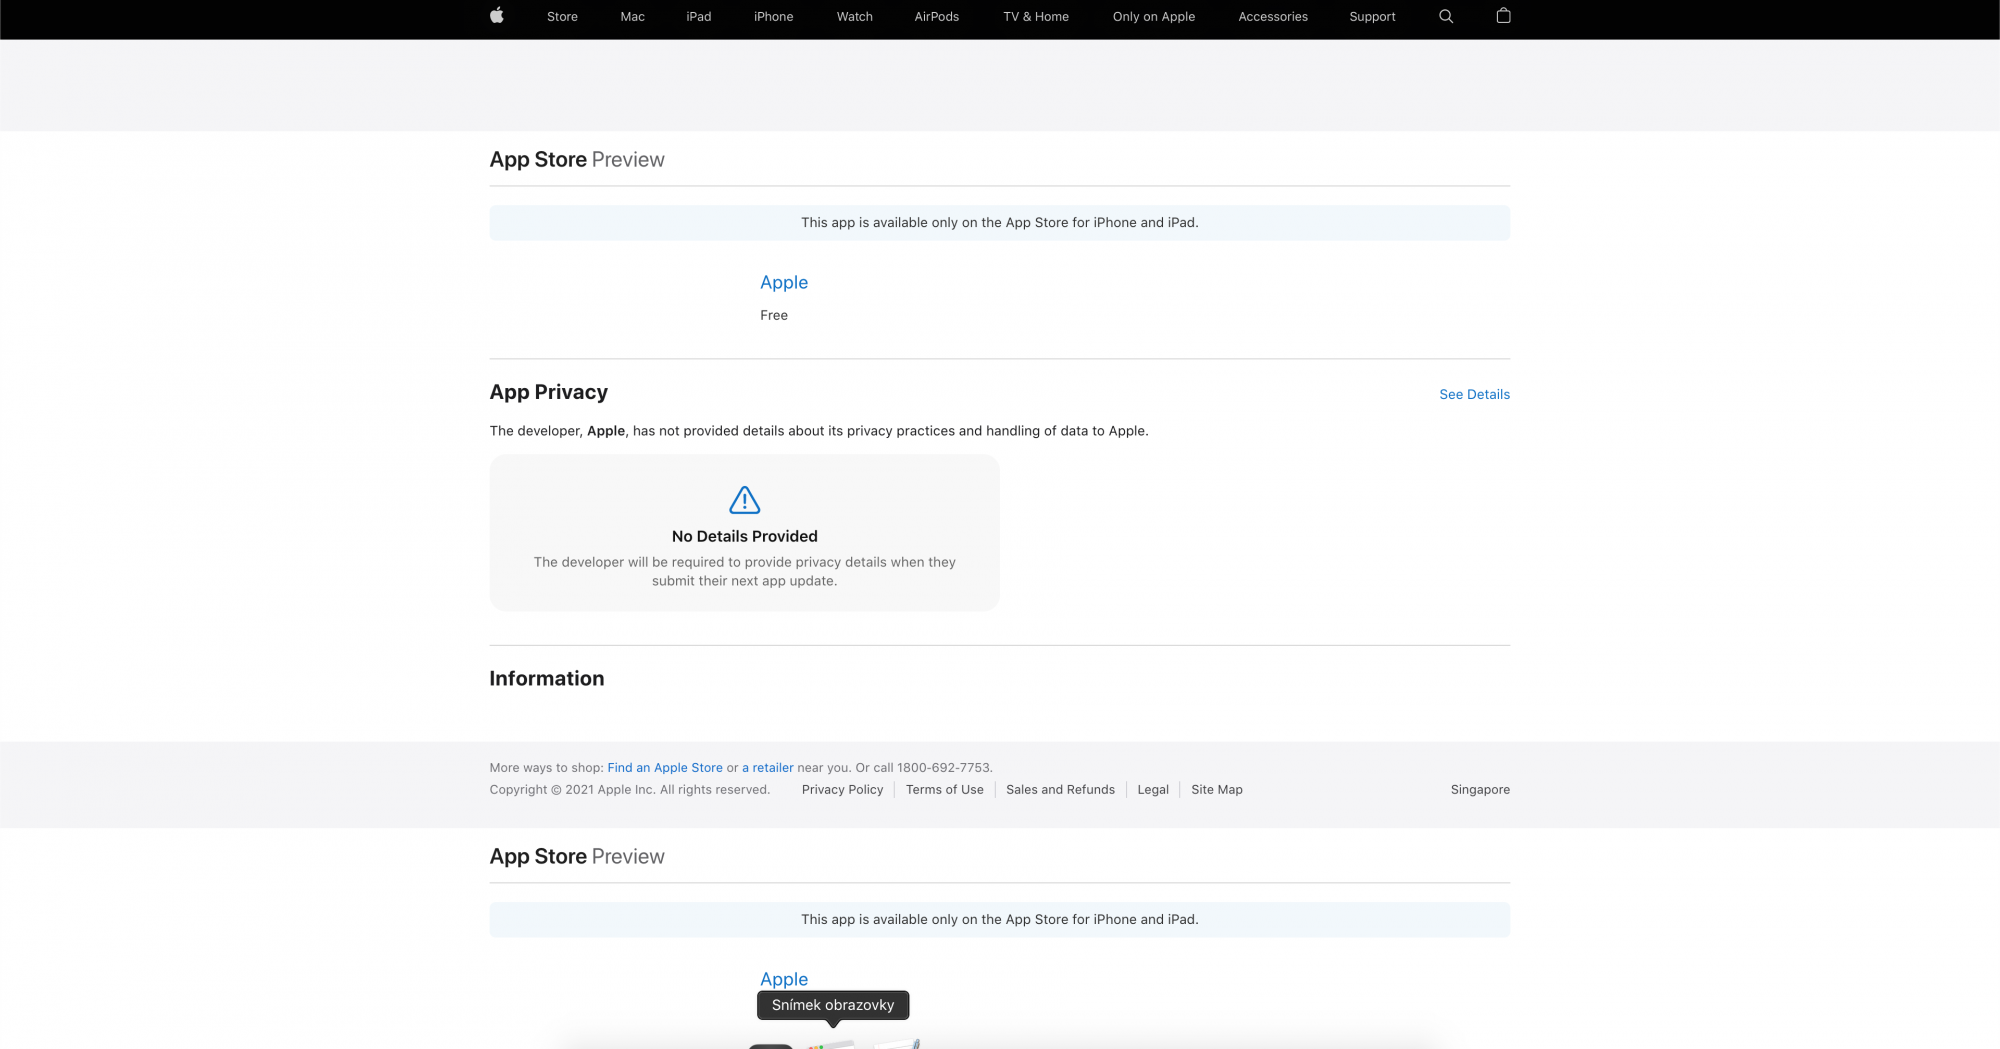This screenshot has width=2000, height=1049.
Task: Click the Apple link above the Snímek obrazovky tooltip
Action: [x=784, y=979]
